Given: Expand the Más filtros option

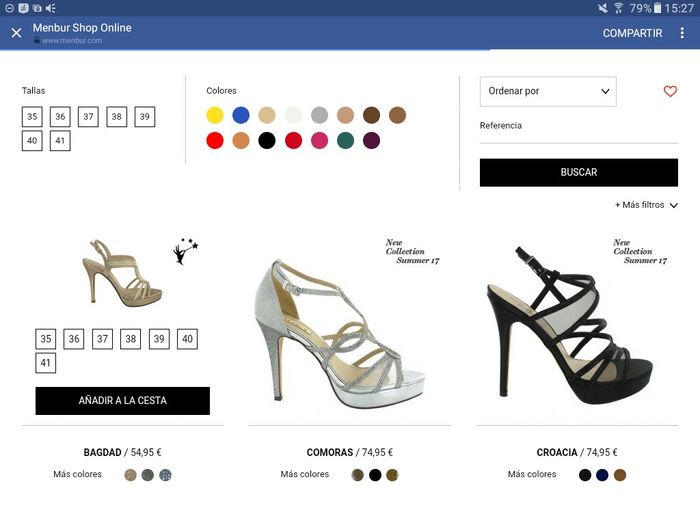Looking at the screenshot, I should (646, 205).
